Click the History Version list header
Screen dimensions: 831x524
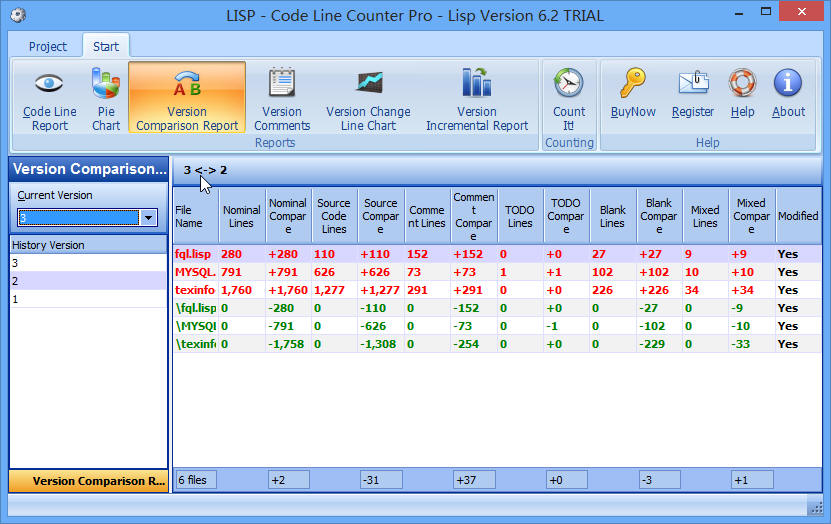(88, 245)
